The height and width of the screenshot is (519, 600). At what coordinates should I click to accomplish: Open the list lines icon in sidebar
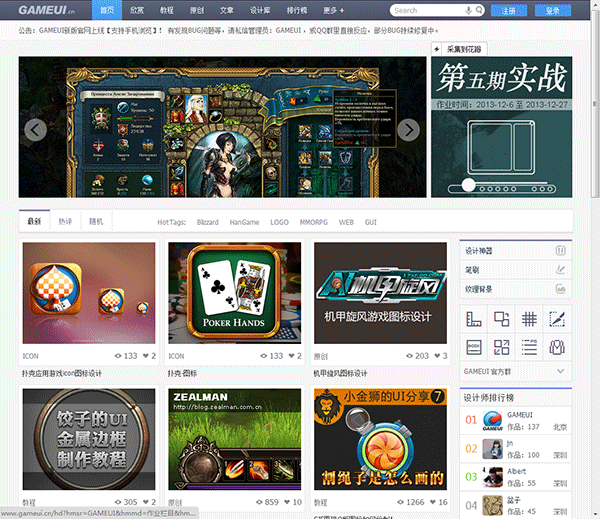click(529, 347)
